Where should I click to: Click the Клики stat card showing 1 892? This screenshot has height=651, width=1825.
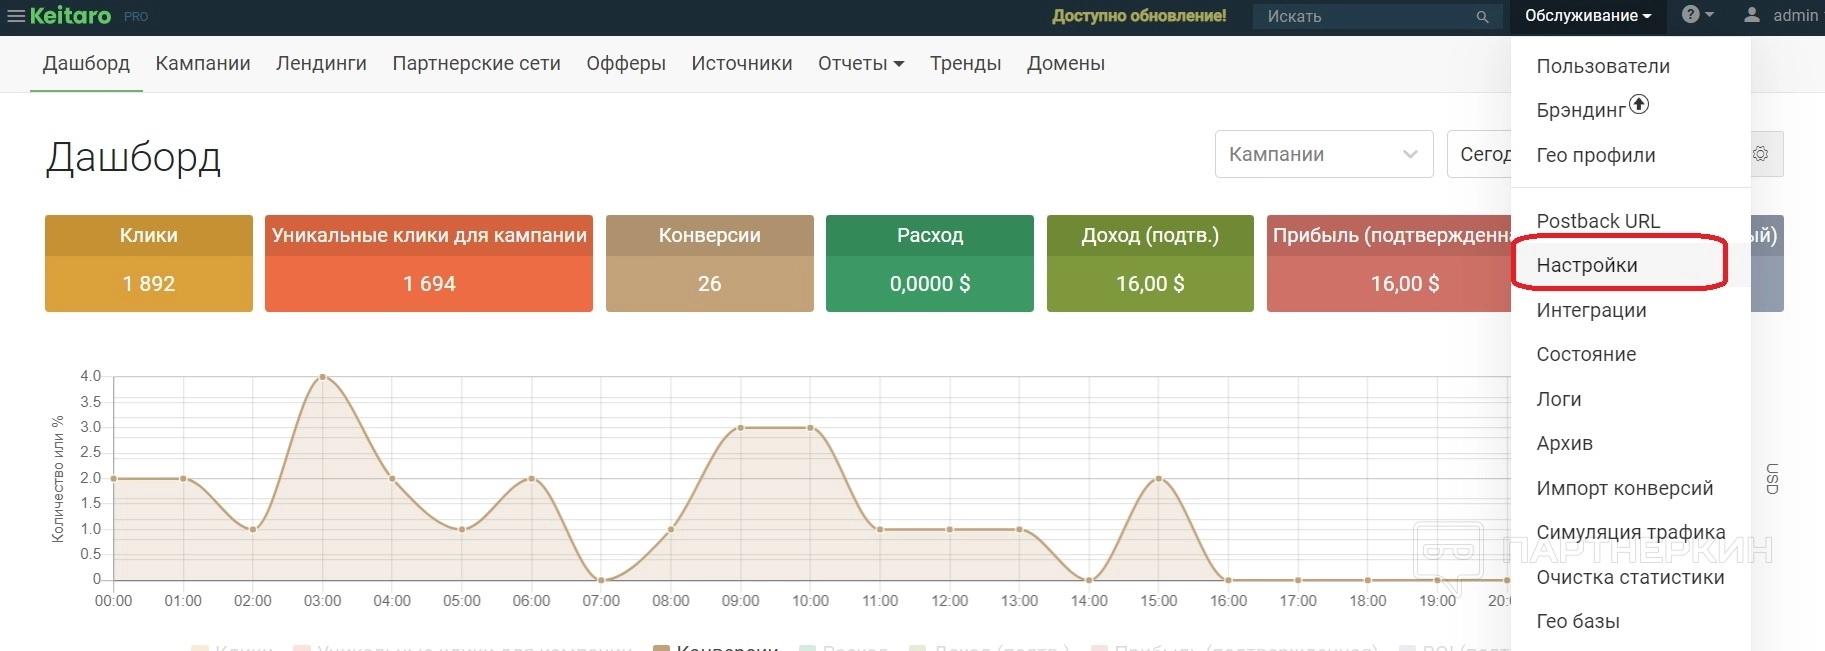pos(149,263)
